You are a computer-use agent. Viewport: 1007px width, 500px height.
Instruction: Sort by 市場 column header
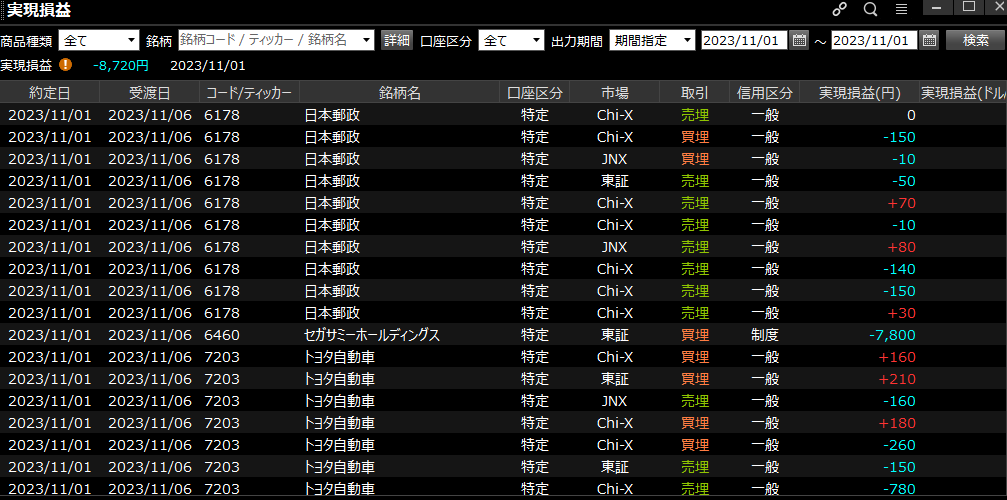615,93
